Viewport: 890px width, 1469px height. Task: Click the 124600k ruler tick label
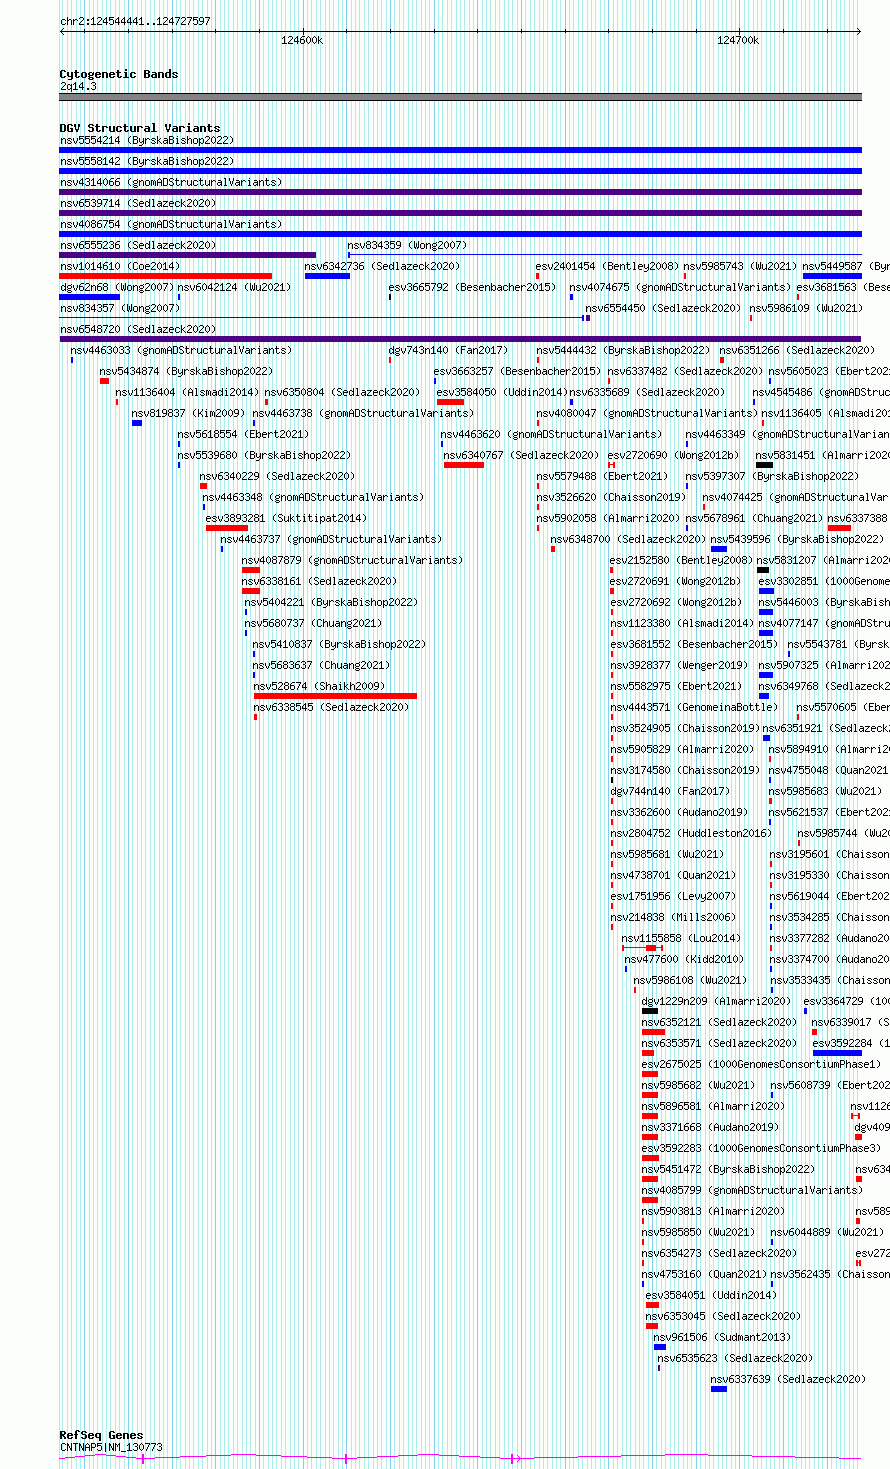(302, 40)
